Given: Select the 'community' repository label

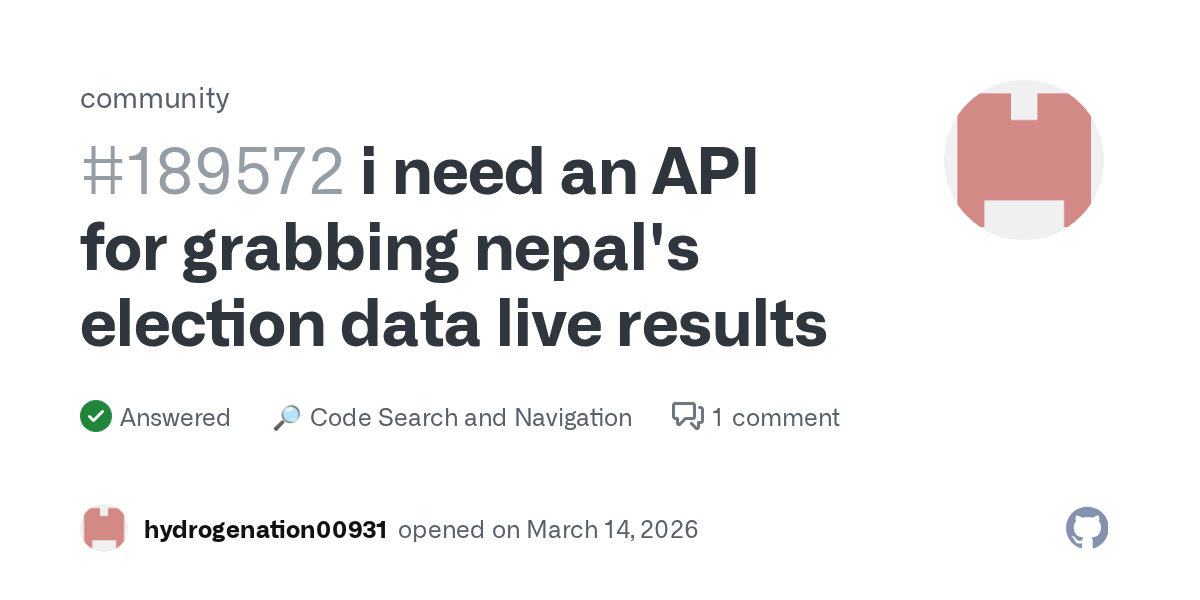Looking at the screenshot, I should 154,98.
